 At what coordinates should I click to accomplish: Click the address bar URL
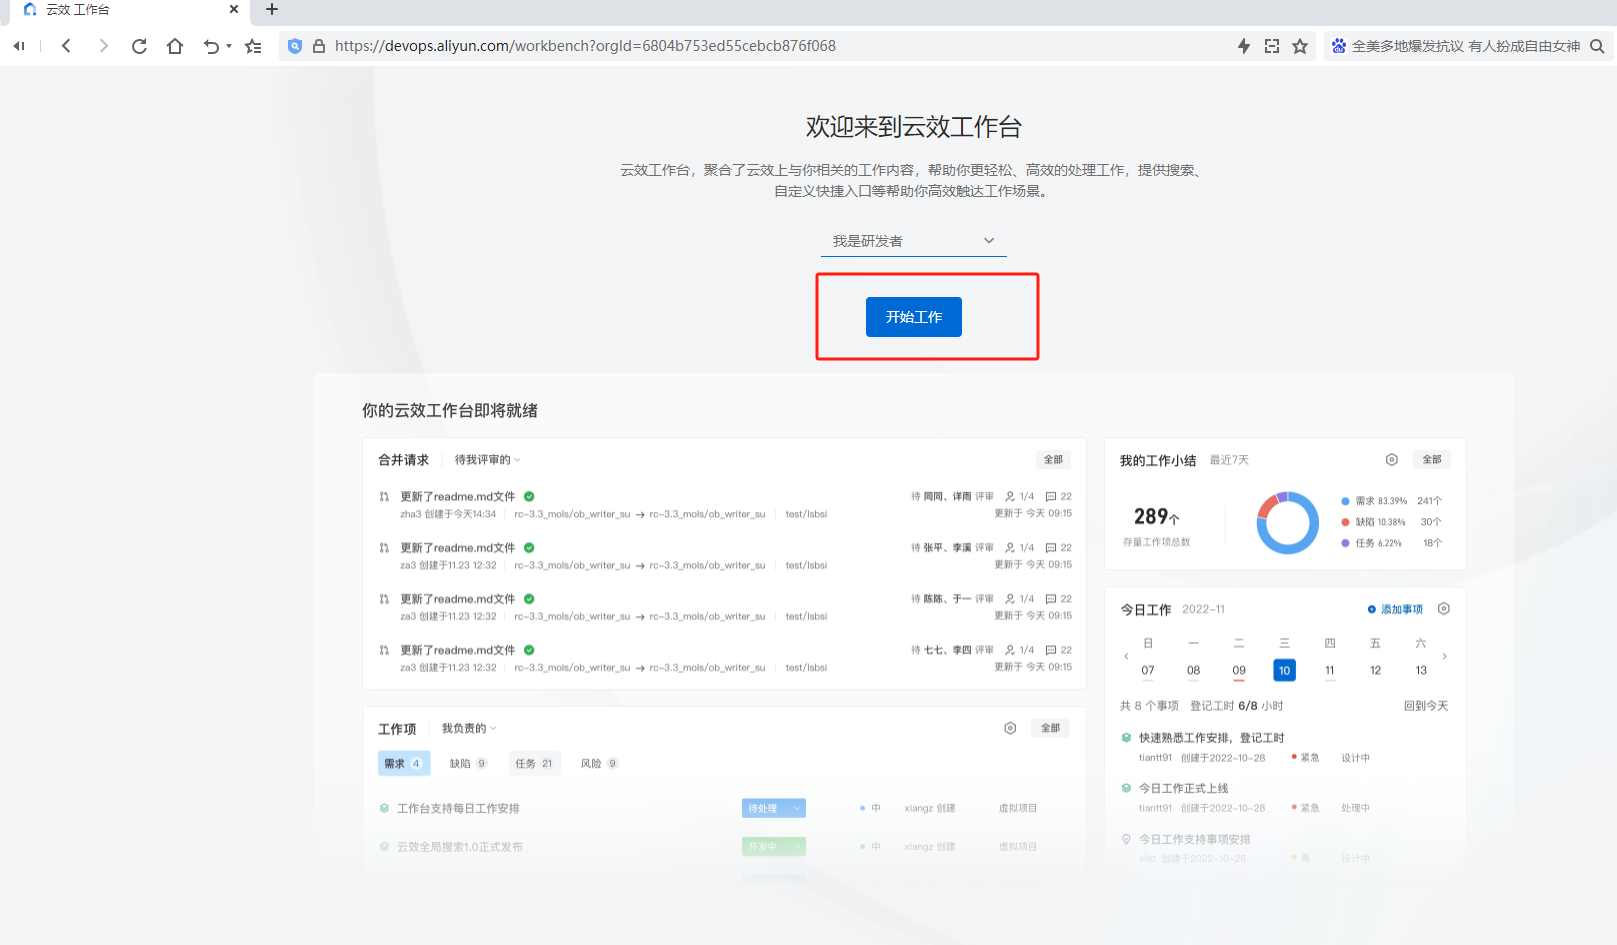tap(585, 46)
